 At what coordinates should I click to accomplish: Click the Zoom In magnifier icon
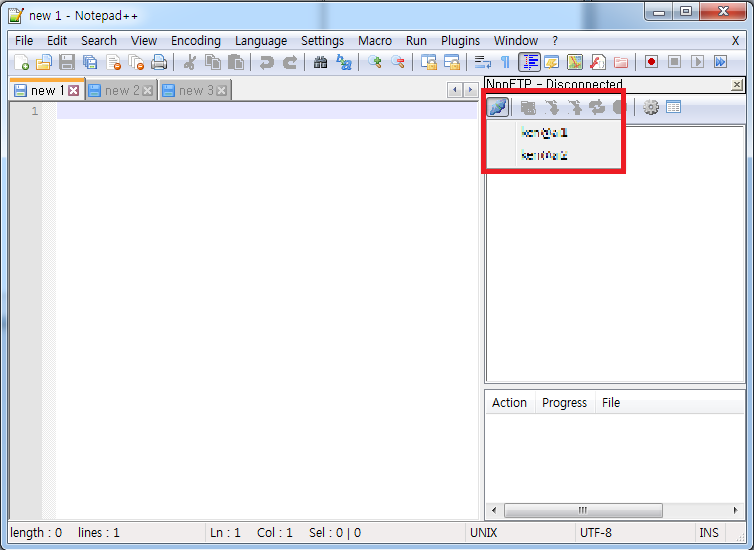375,62
